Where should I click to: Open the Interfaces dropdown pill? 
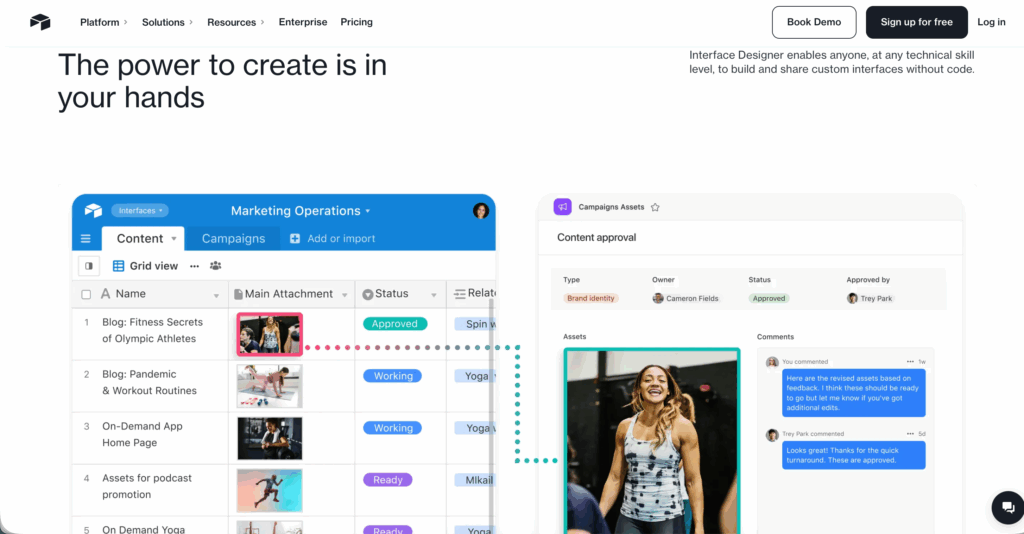(x=140, y=211)
